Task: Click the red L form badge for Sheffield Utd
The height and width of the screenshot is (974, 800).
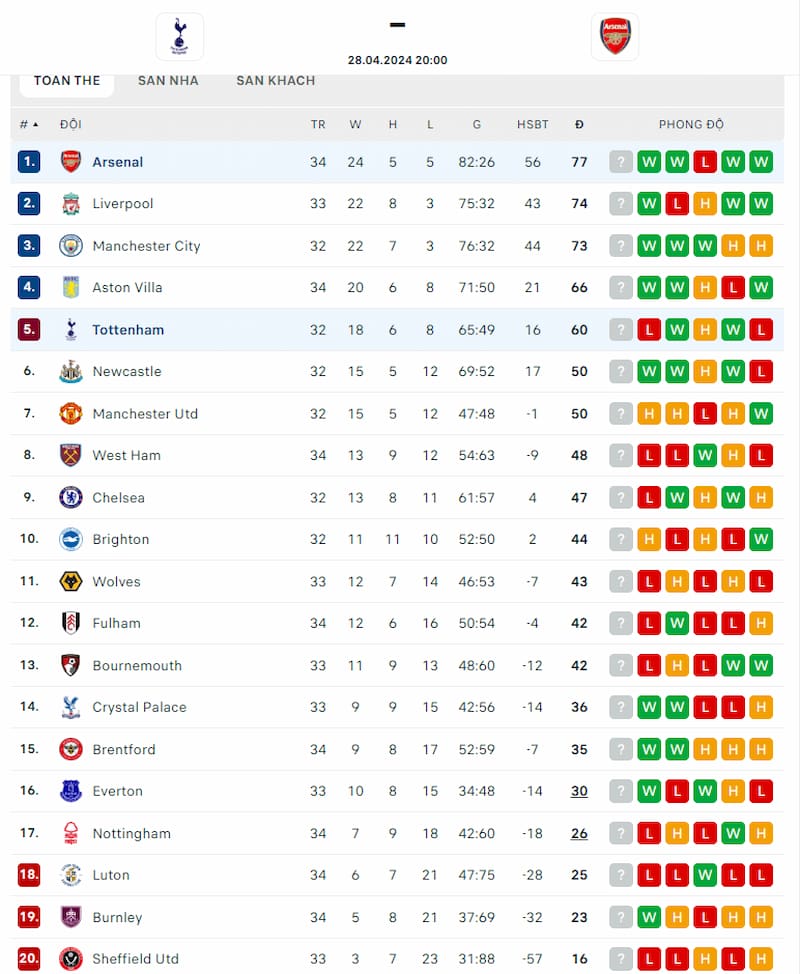Action: pos(649,959)
